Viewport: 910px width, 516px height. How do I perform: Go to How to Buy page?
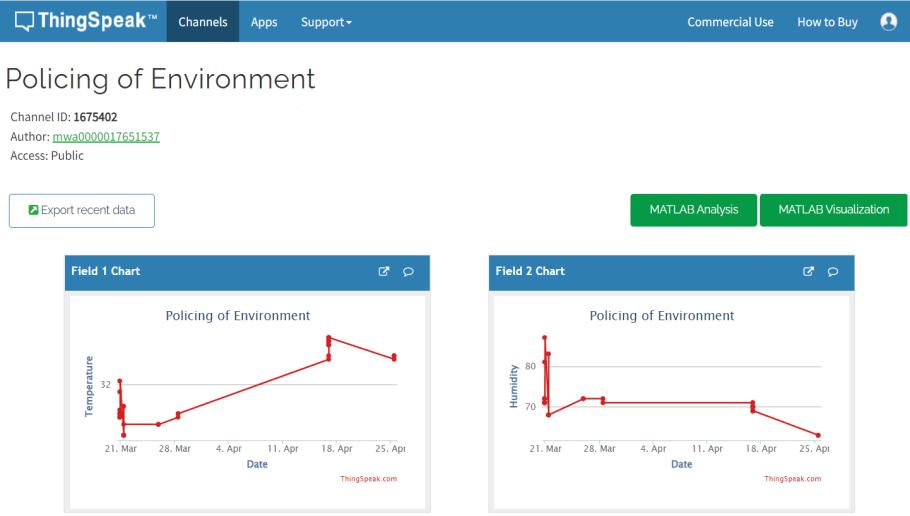[827, 22]
